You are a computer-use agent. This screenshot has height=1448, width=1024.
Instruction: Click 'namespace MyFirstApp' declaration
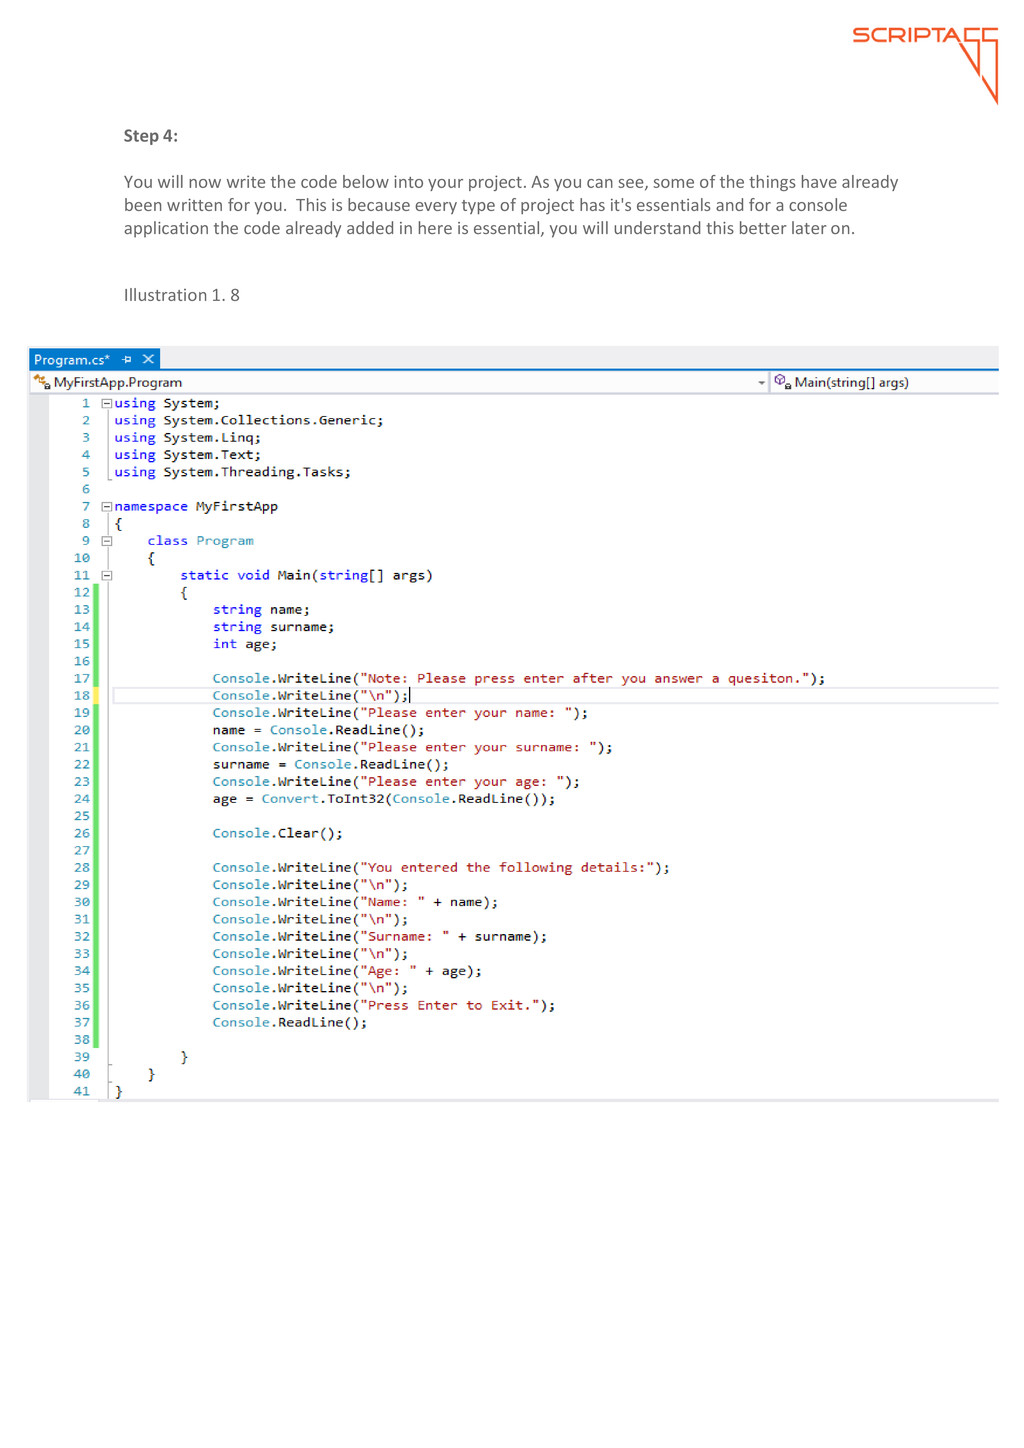point(196,507)
